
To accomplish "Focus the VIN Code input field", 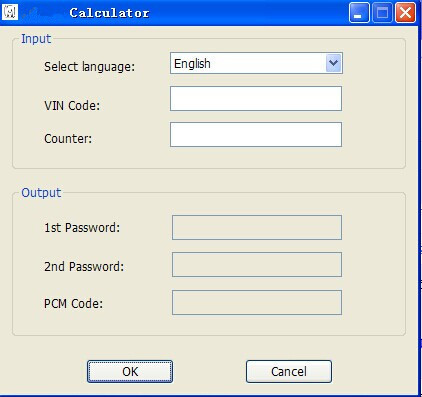I will pyautogui.click(x=256, y=99).
